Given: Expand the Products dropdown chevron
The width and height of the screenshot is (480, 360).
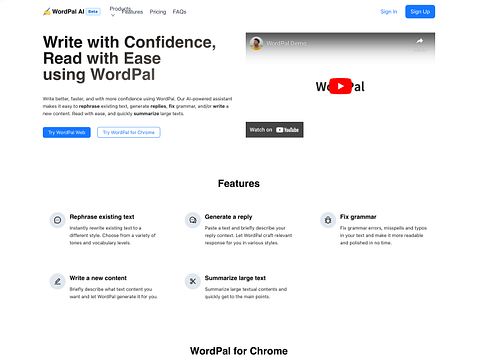Looking at the screenshot, I should point(113,15).
